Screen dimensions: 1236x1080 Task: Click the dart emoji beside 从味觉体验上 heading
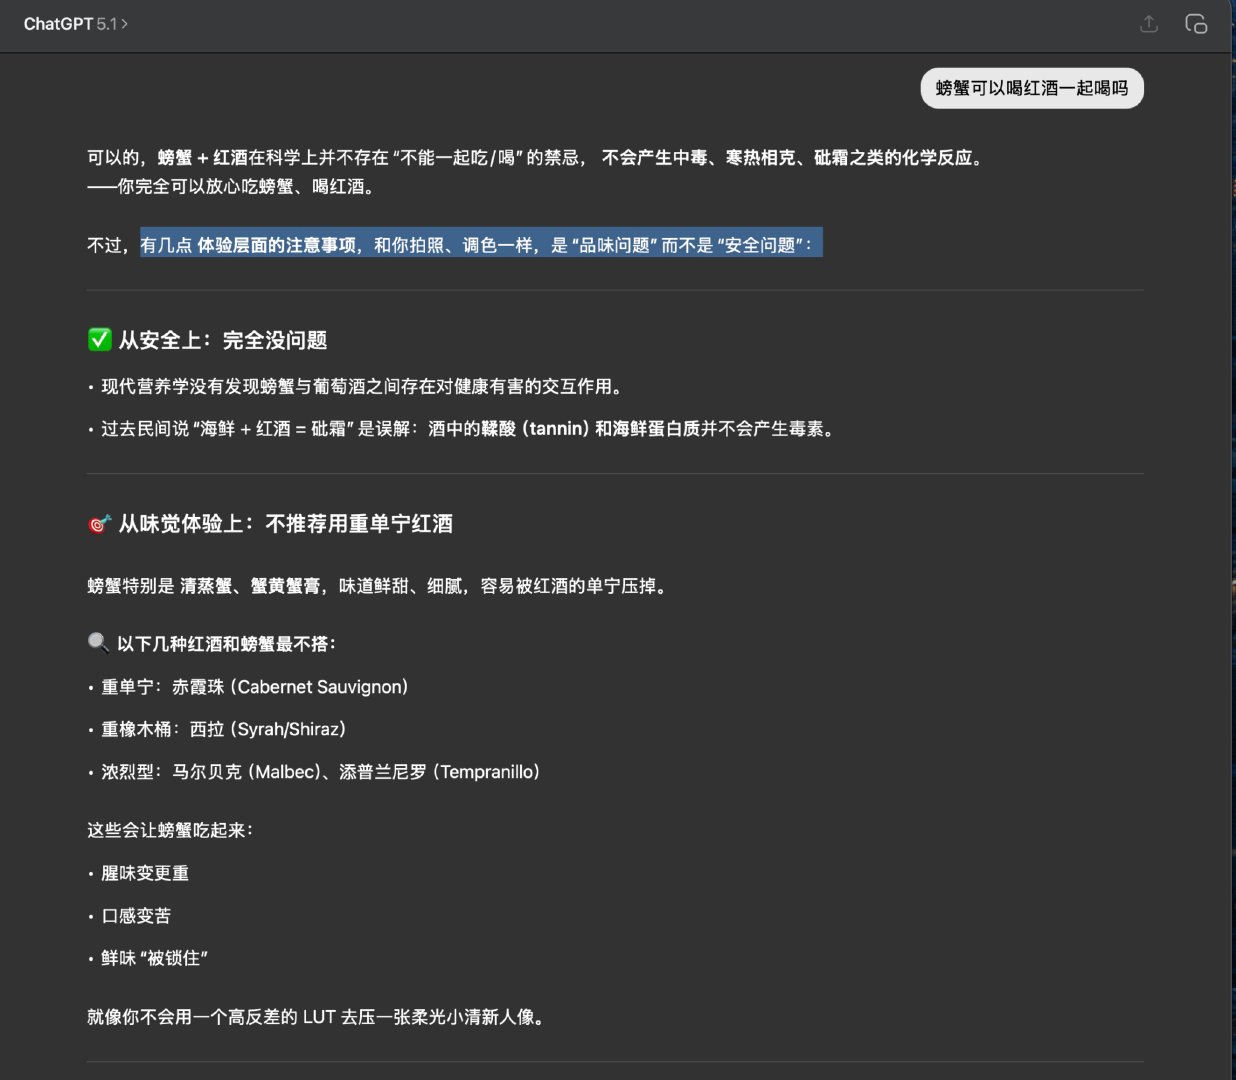(97, 523)
